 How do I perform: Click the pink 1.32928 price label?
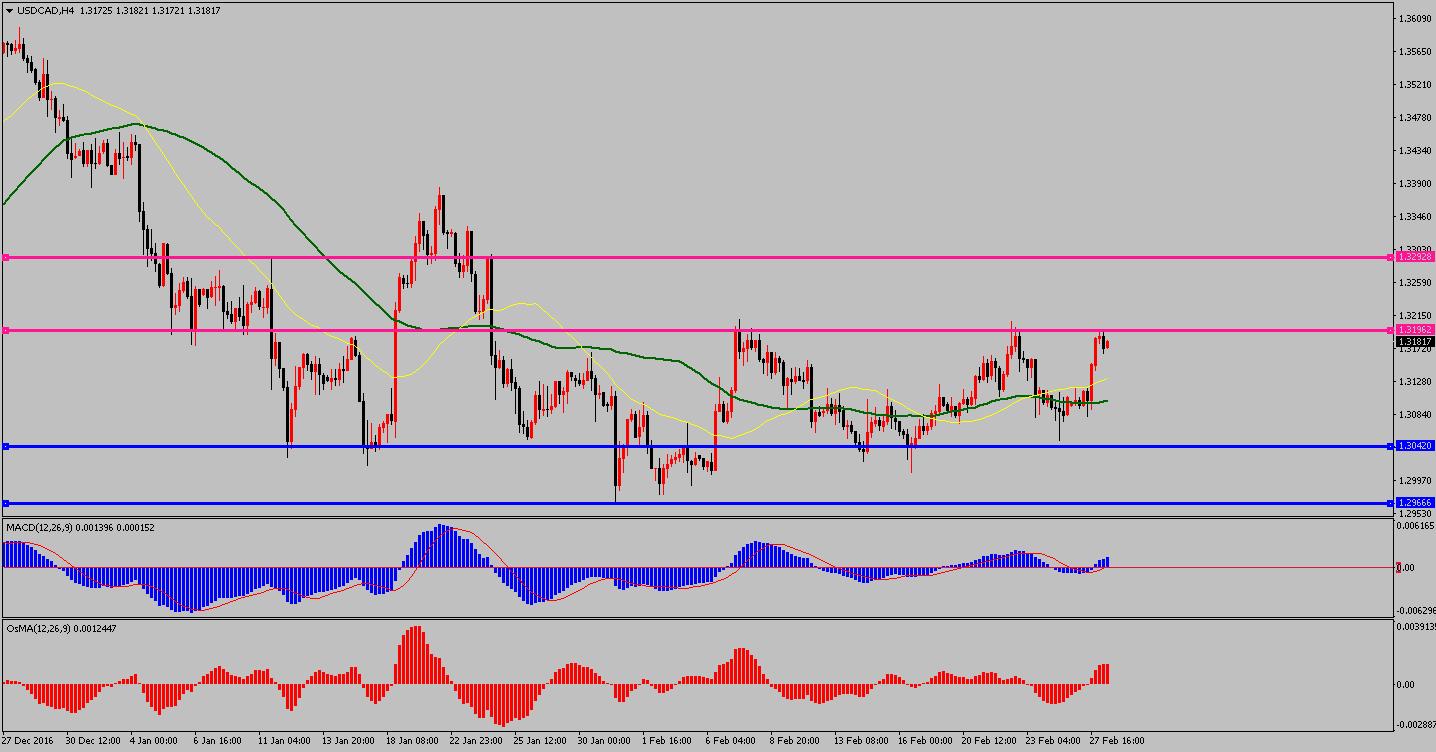coord(1414,258)
